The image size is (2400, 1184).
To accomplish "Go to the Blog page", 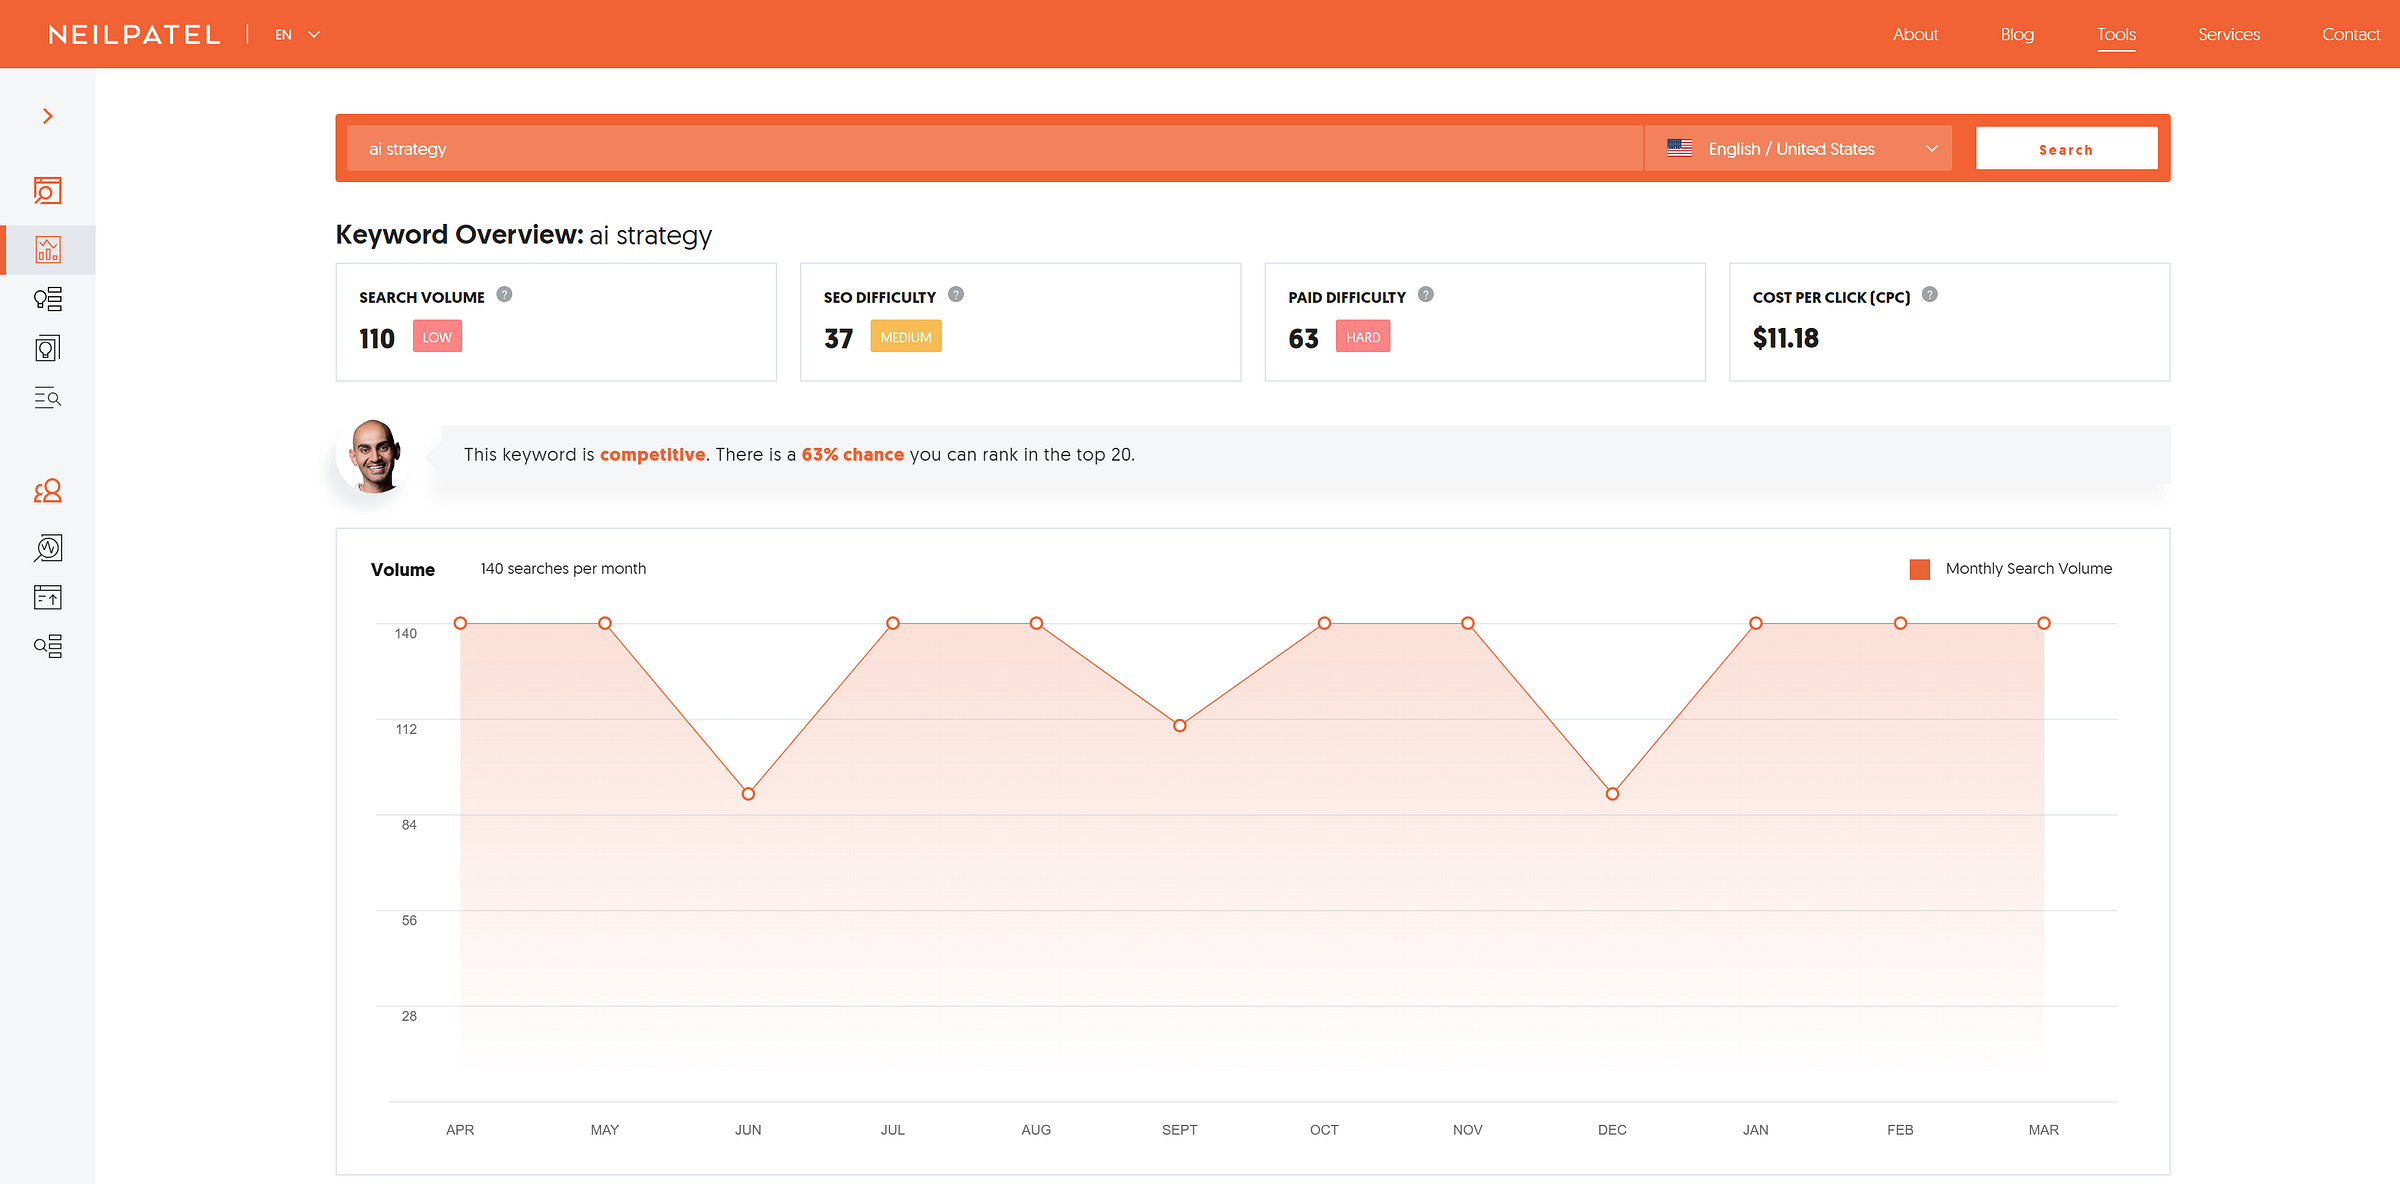I will point(2017,34).
